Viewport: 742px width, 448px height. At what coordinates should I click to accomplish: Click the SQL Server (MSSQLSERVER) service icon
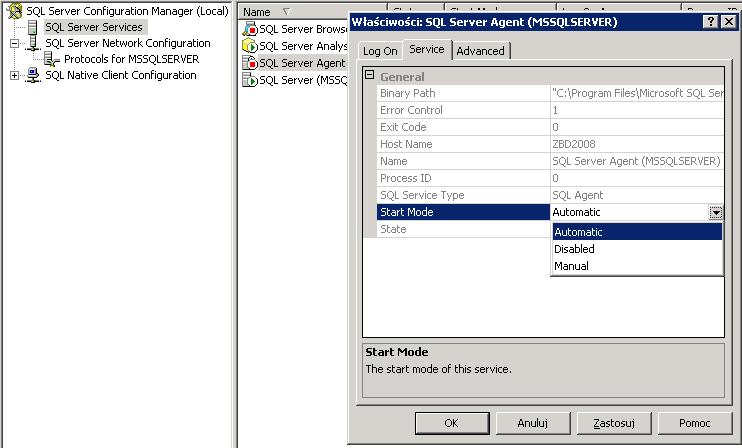249,79
